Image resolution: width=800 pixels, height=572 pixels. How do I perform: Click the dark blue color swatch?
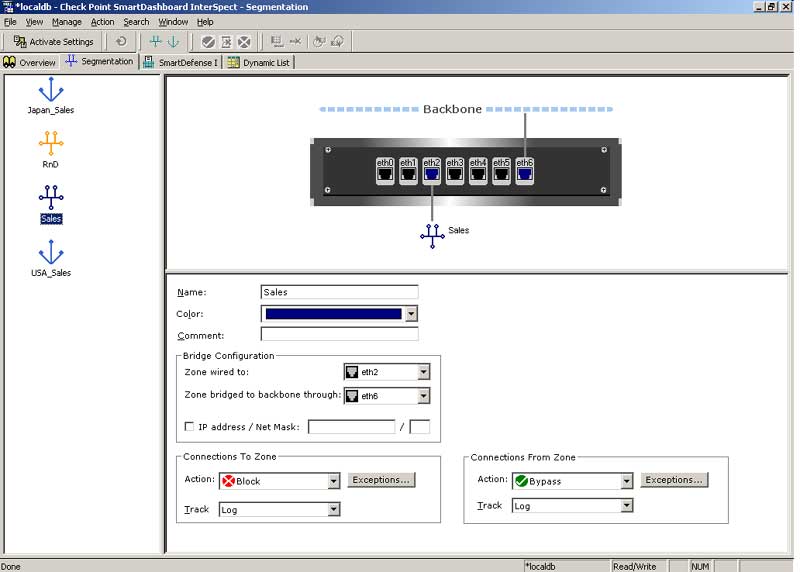(x=333, y=314)
